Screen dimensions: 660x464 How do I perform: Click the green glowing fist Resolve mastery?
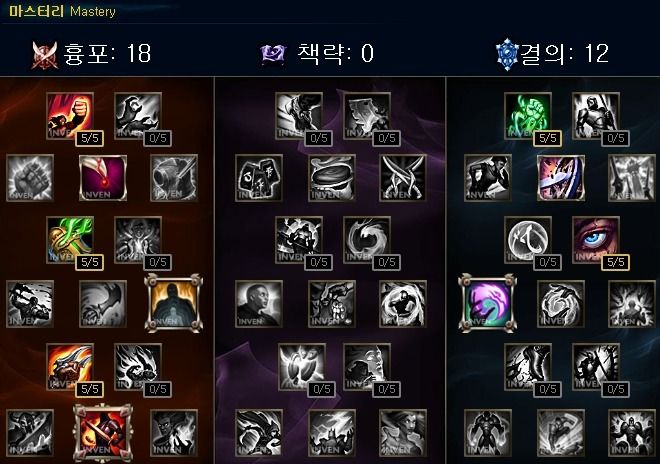click(x=528, y=115)
